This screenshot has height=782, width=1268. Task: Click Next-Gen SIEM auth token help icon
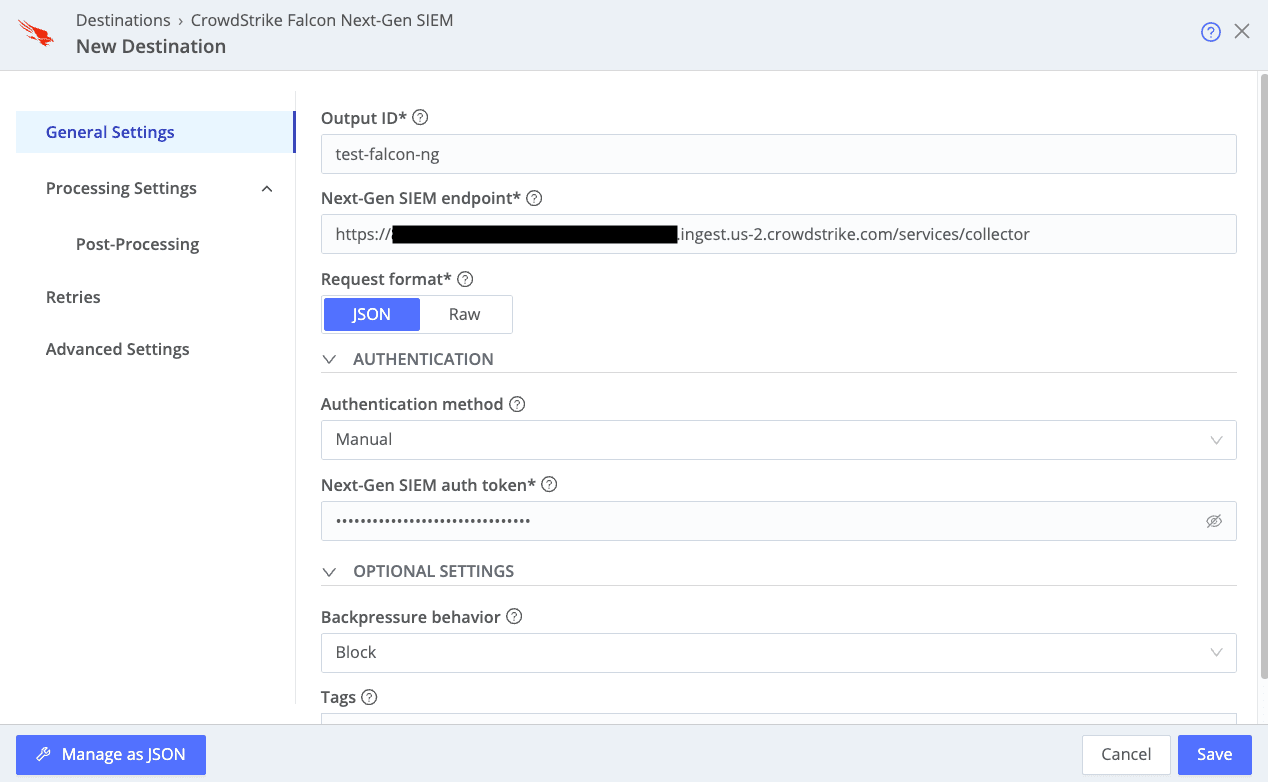click(549, 484)
